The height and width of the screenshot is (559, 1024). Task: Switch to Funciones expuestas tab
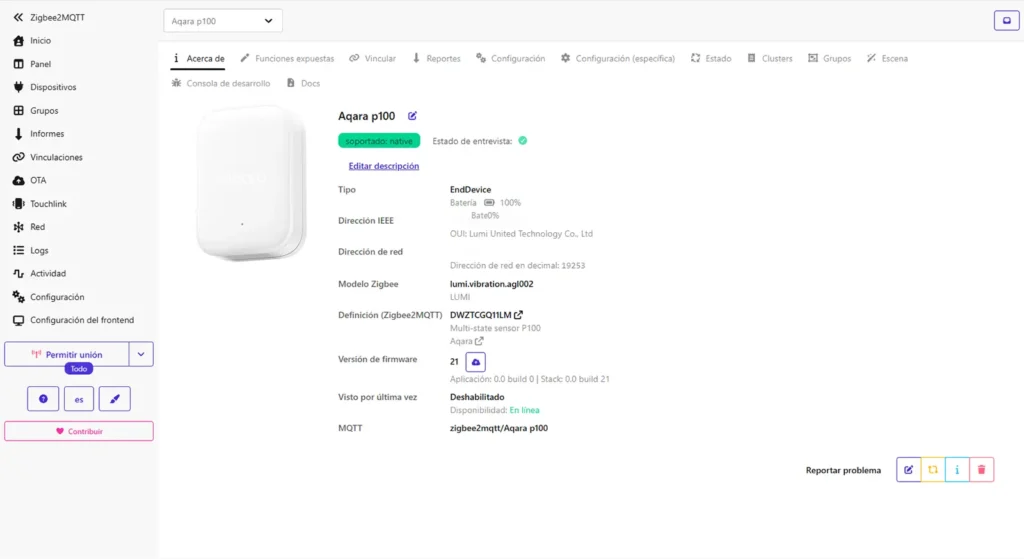pyautogui.click(x=287, y=59)
